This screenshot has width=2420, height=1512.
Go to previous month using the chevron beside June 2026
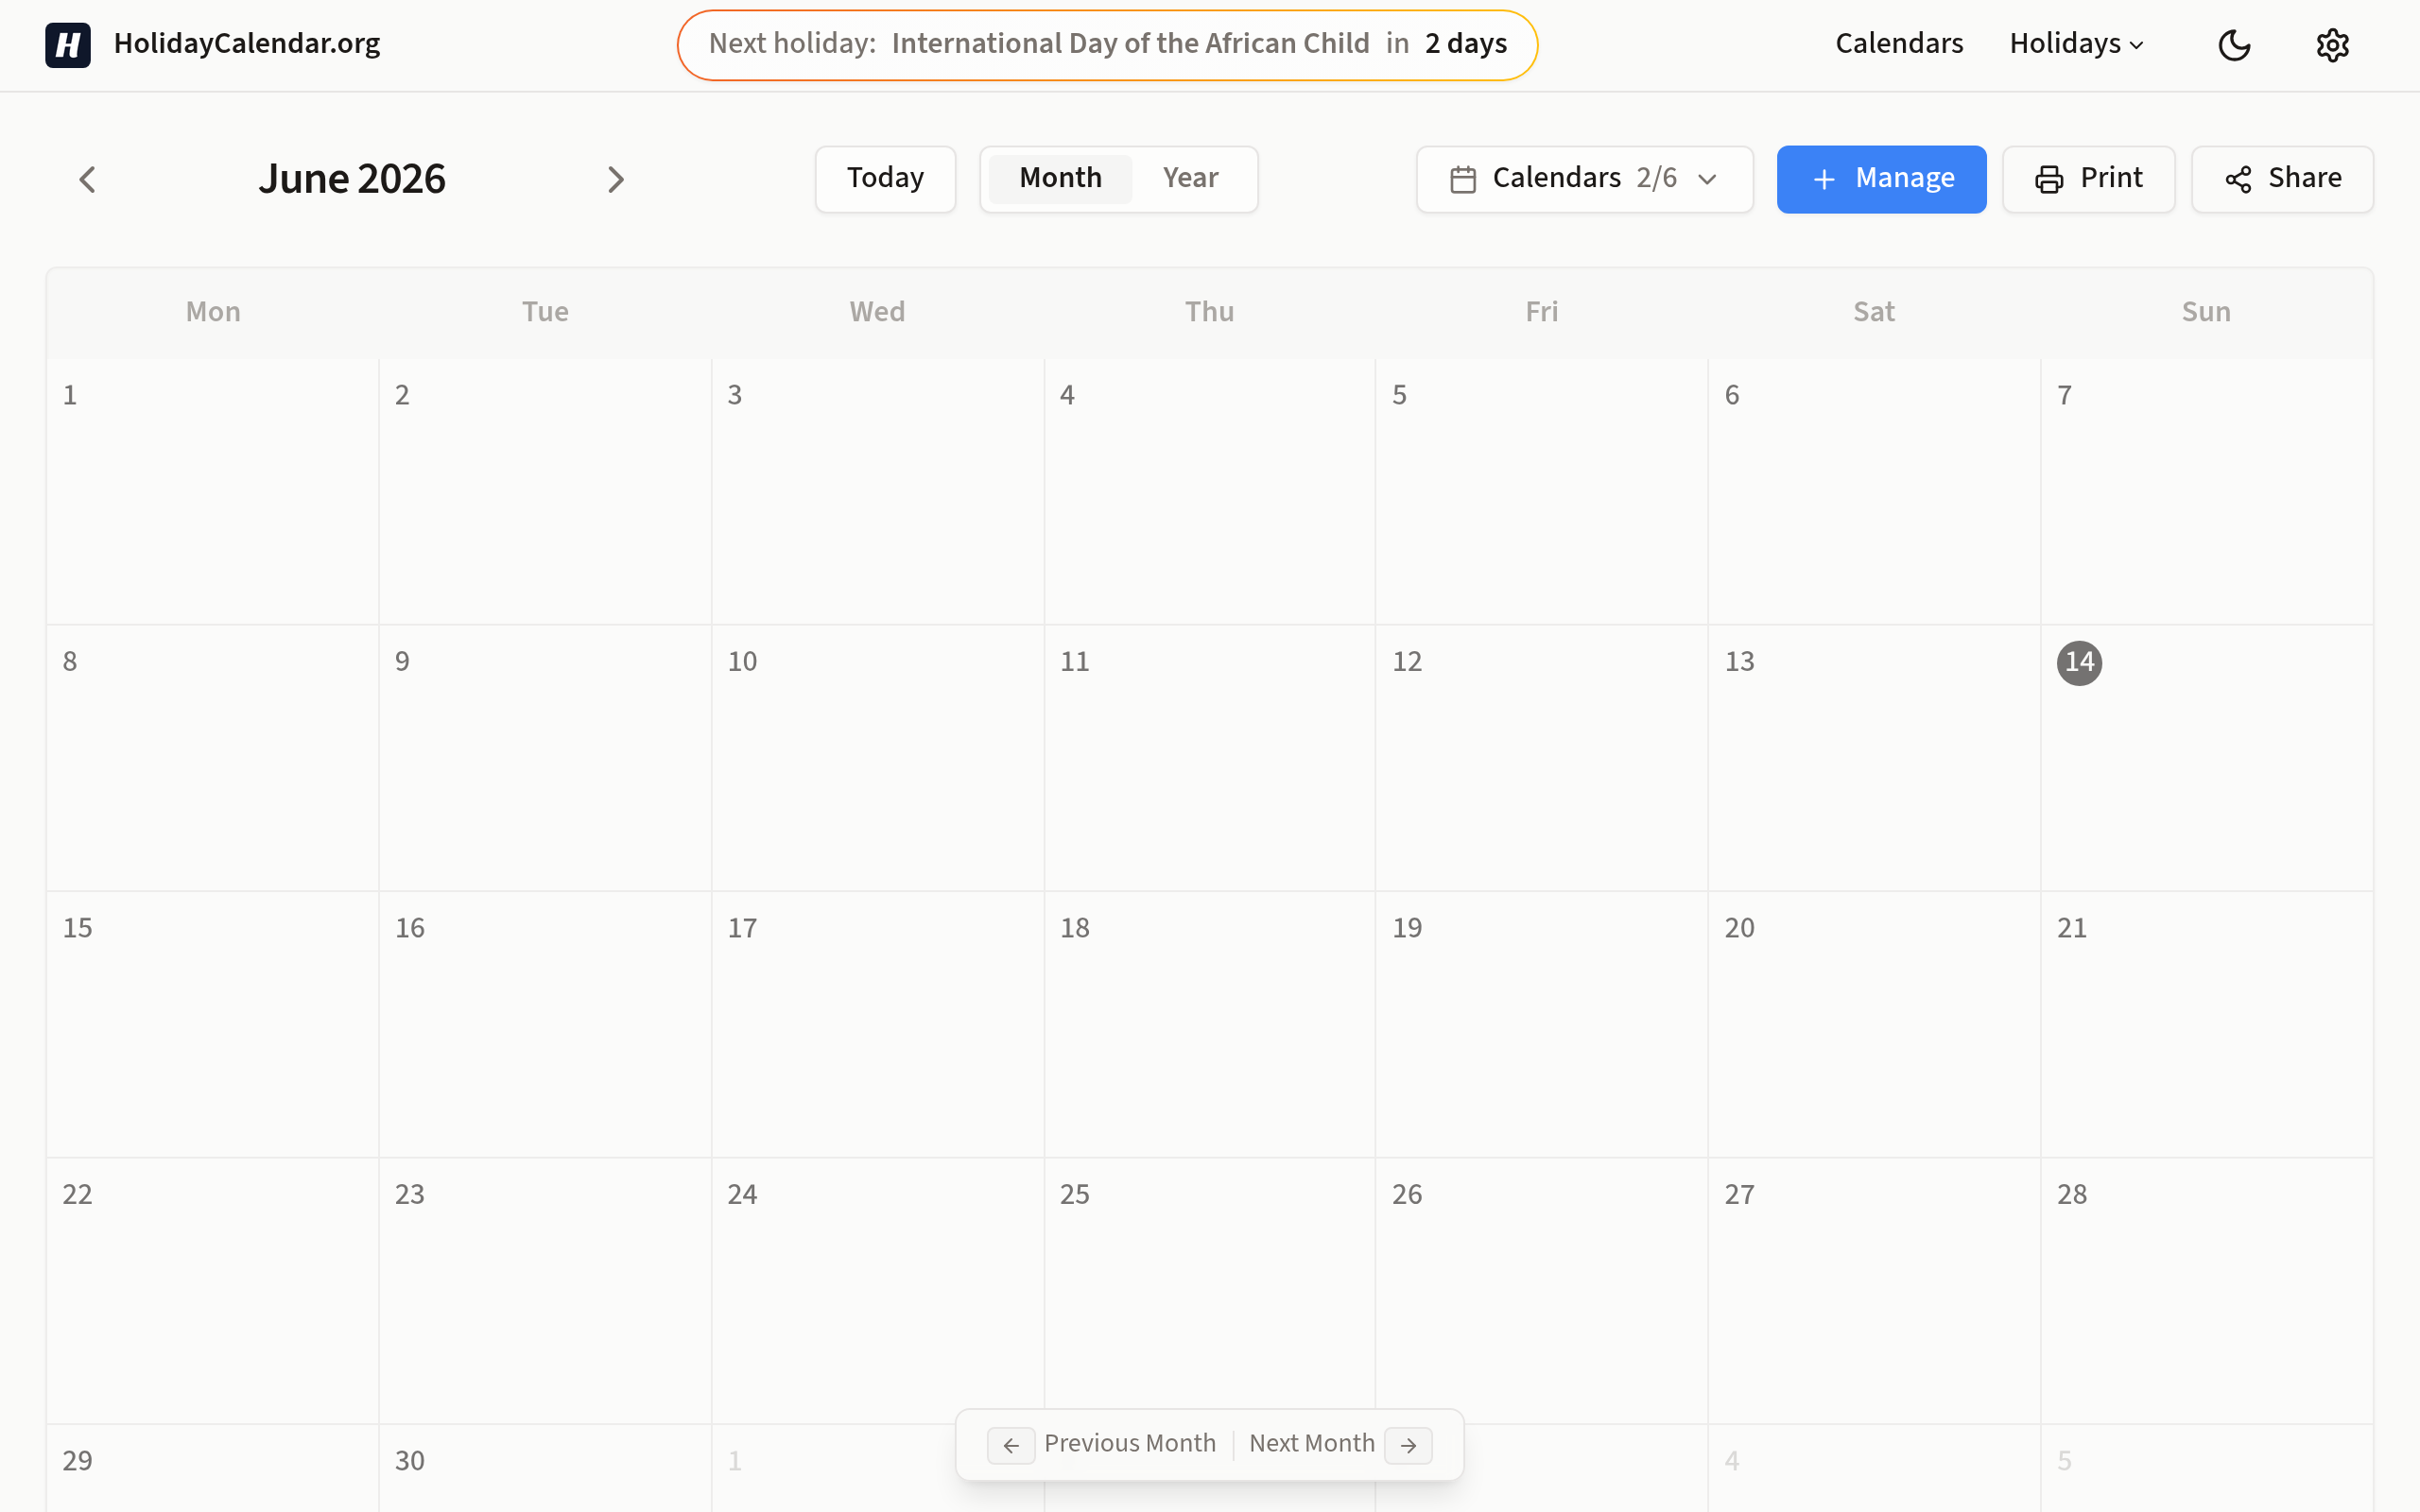pyautogui.click(x=87, y=179)
